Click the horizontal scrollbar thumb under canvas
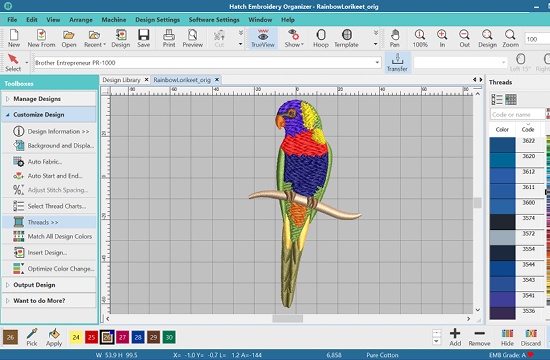This screenshot has height=360, width=550. tap(288, 319)
